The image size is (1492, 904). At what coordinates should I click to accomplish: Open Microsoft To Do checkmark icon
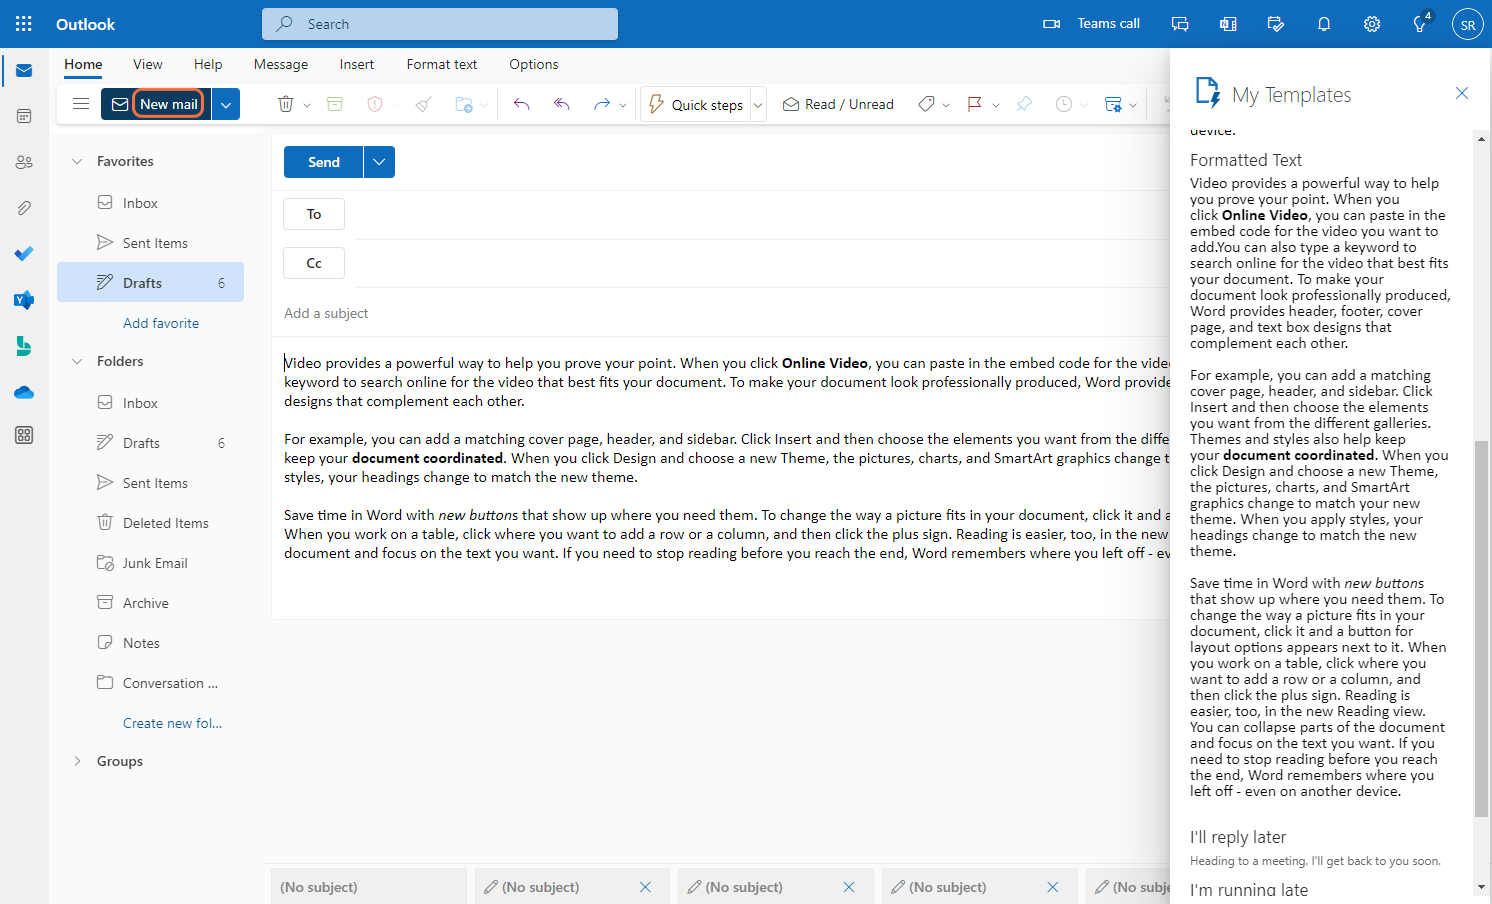point(24,254)
